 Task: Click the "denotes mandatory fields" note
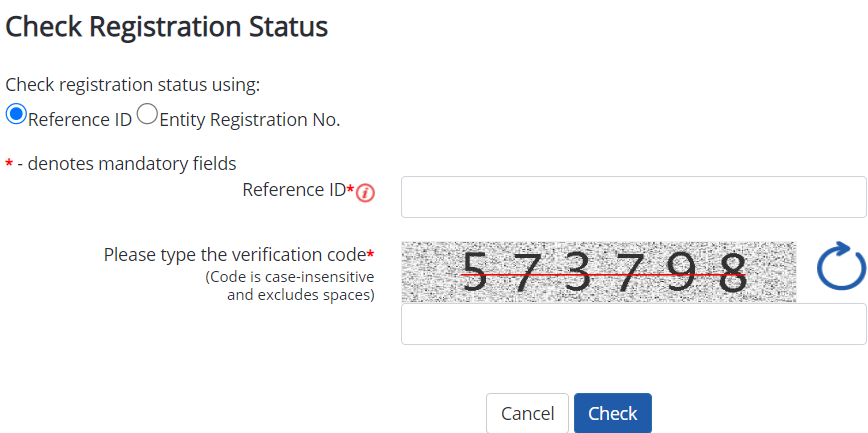132,163
